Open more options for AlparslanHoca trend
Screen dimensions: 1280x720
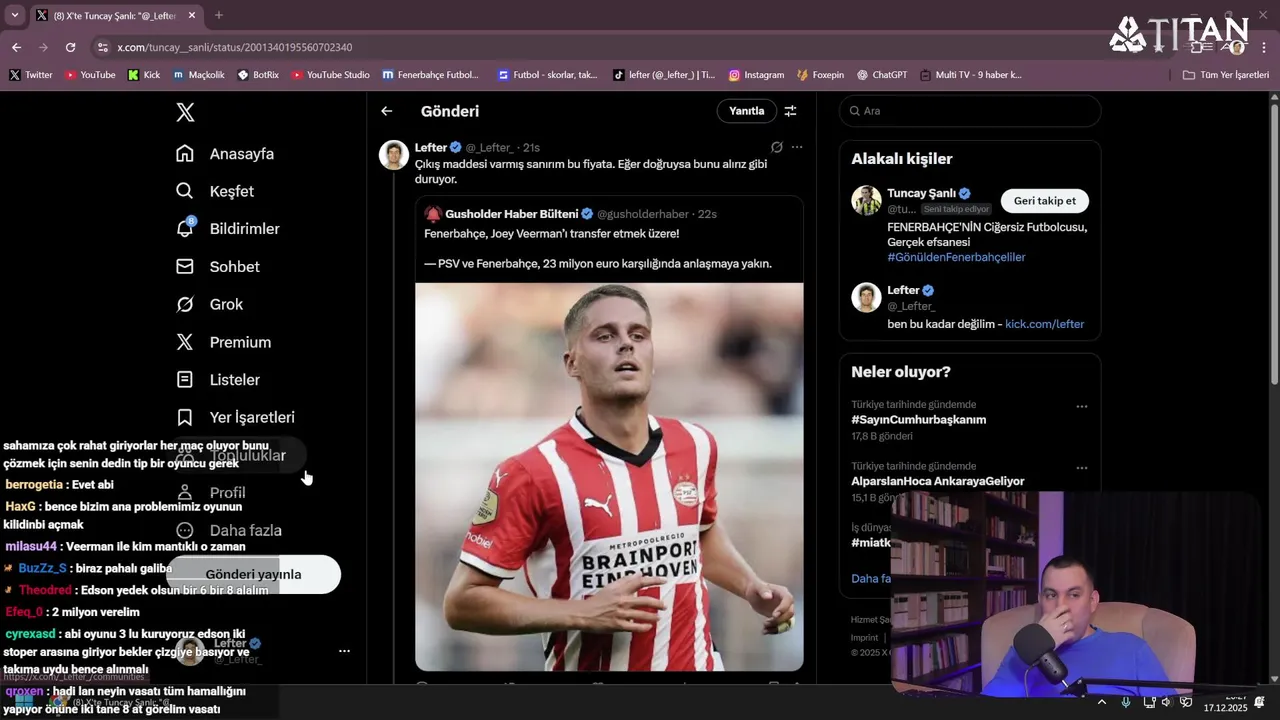pos(1081,468)
